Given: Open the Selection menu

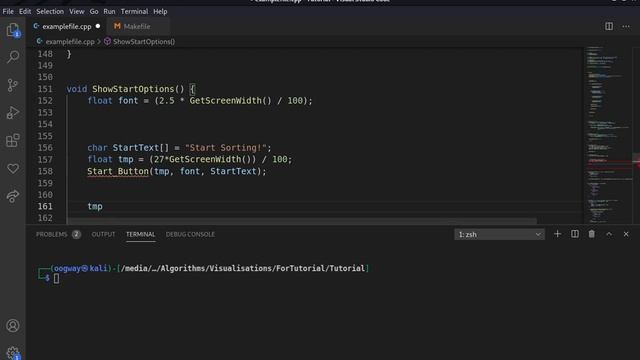Looking at the screenshot, I should pos(50,11).
